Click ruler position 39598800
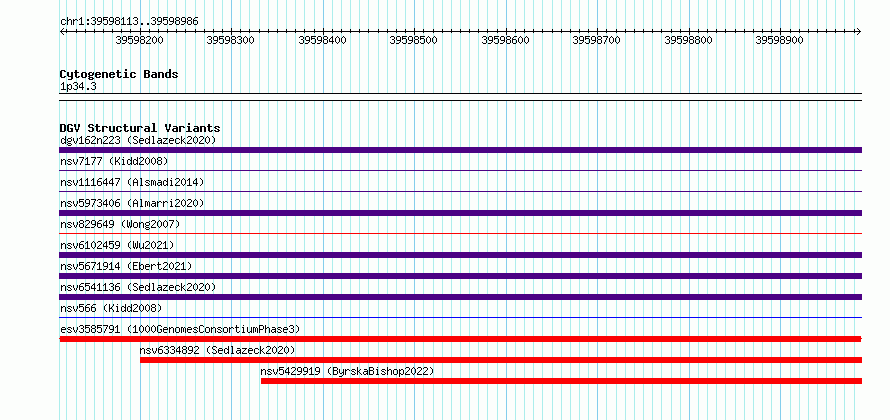Viewport: 890px width, 420px height. click(x=689, y=40)
